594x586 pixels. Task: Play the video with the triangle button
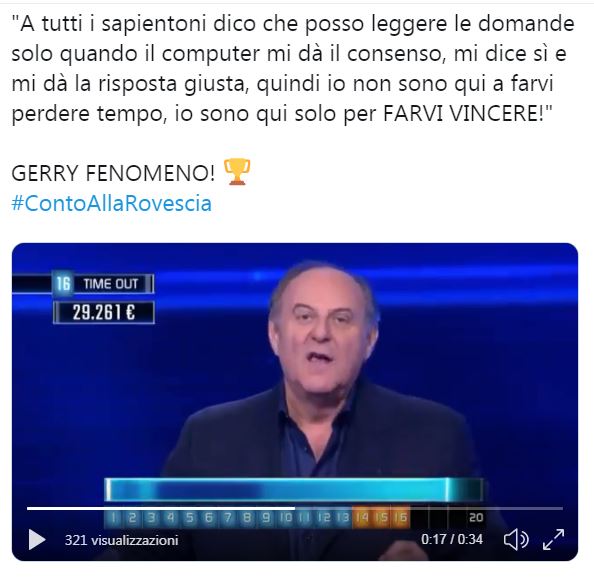(37, 539)
